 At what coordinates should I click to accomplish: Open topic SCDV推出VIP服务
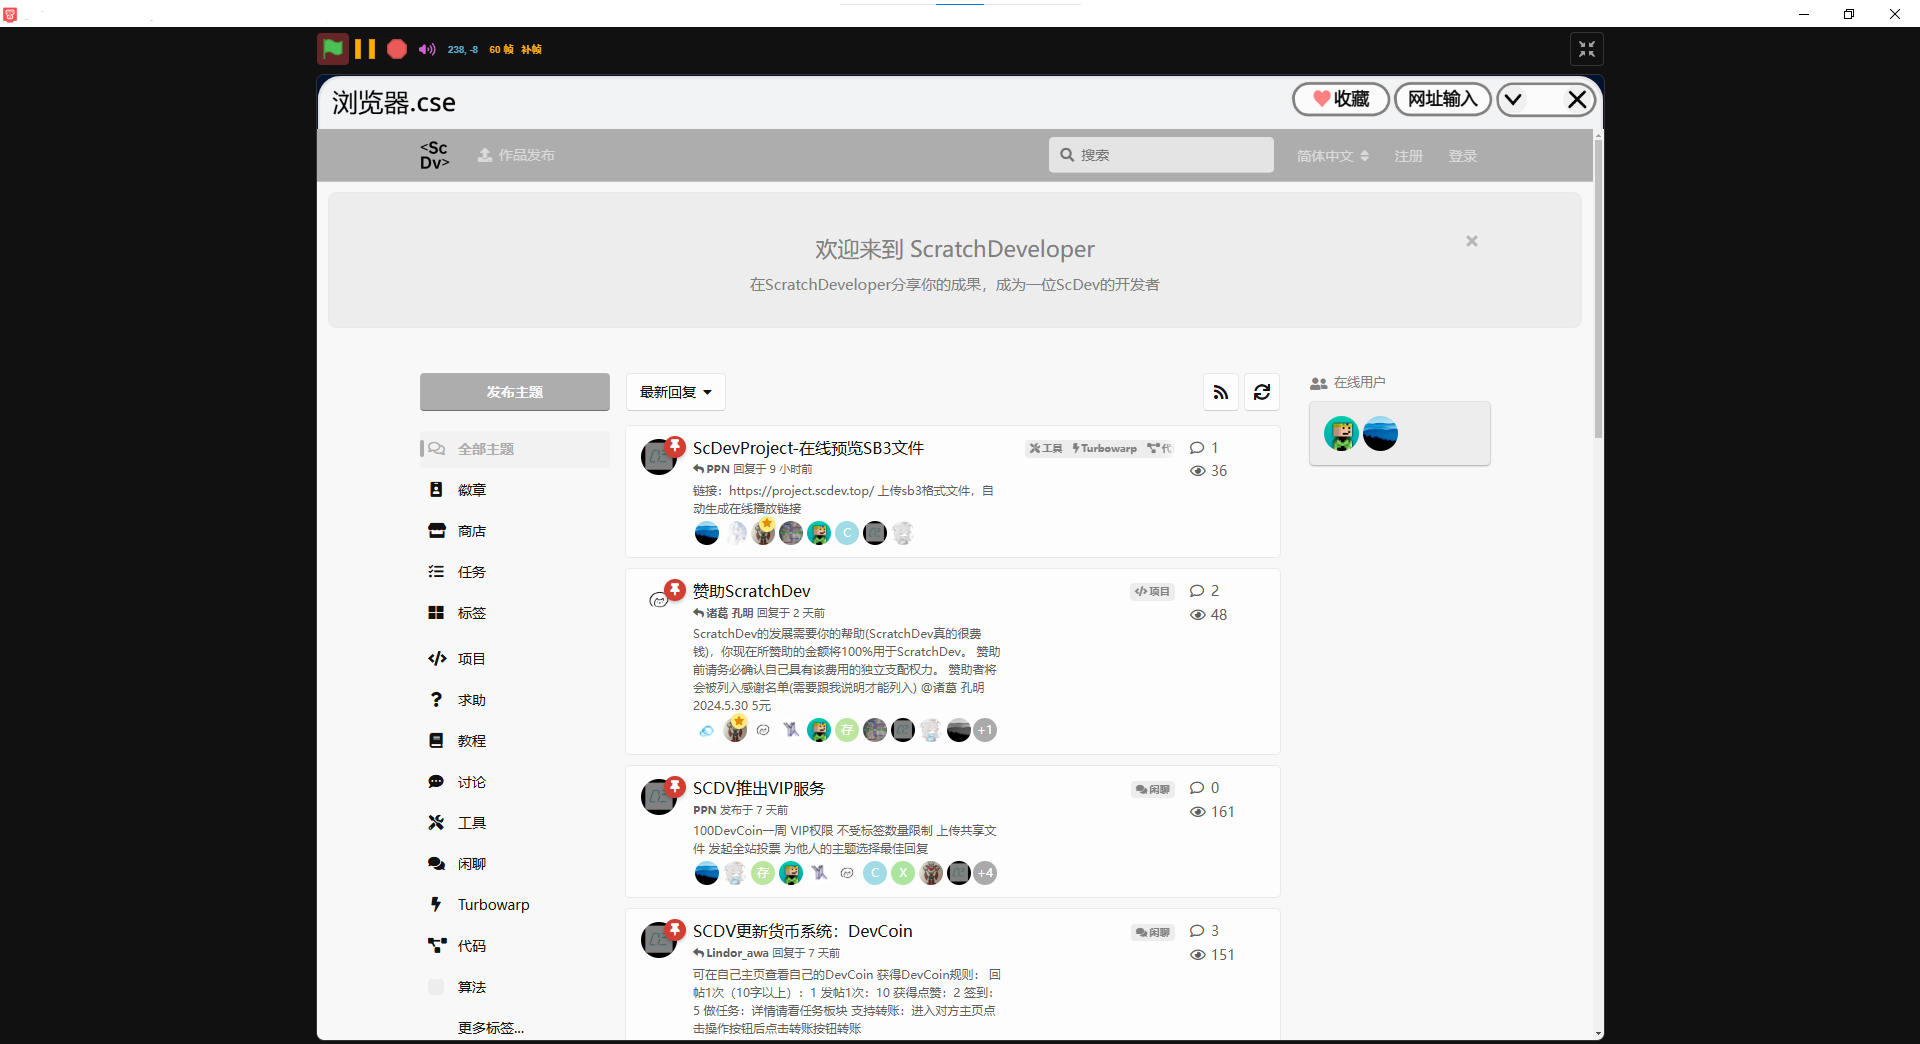tap(759, 788)
